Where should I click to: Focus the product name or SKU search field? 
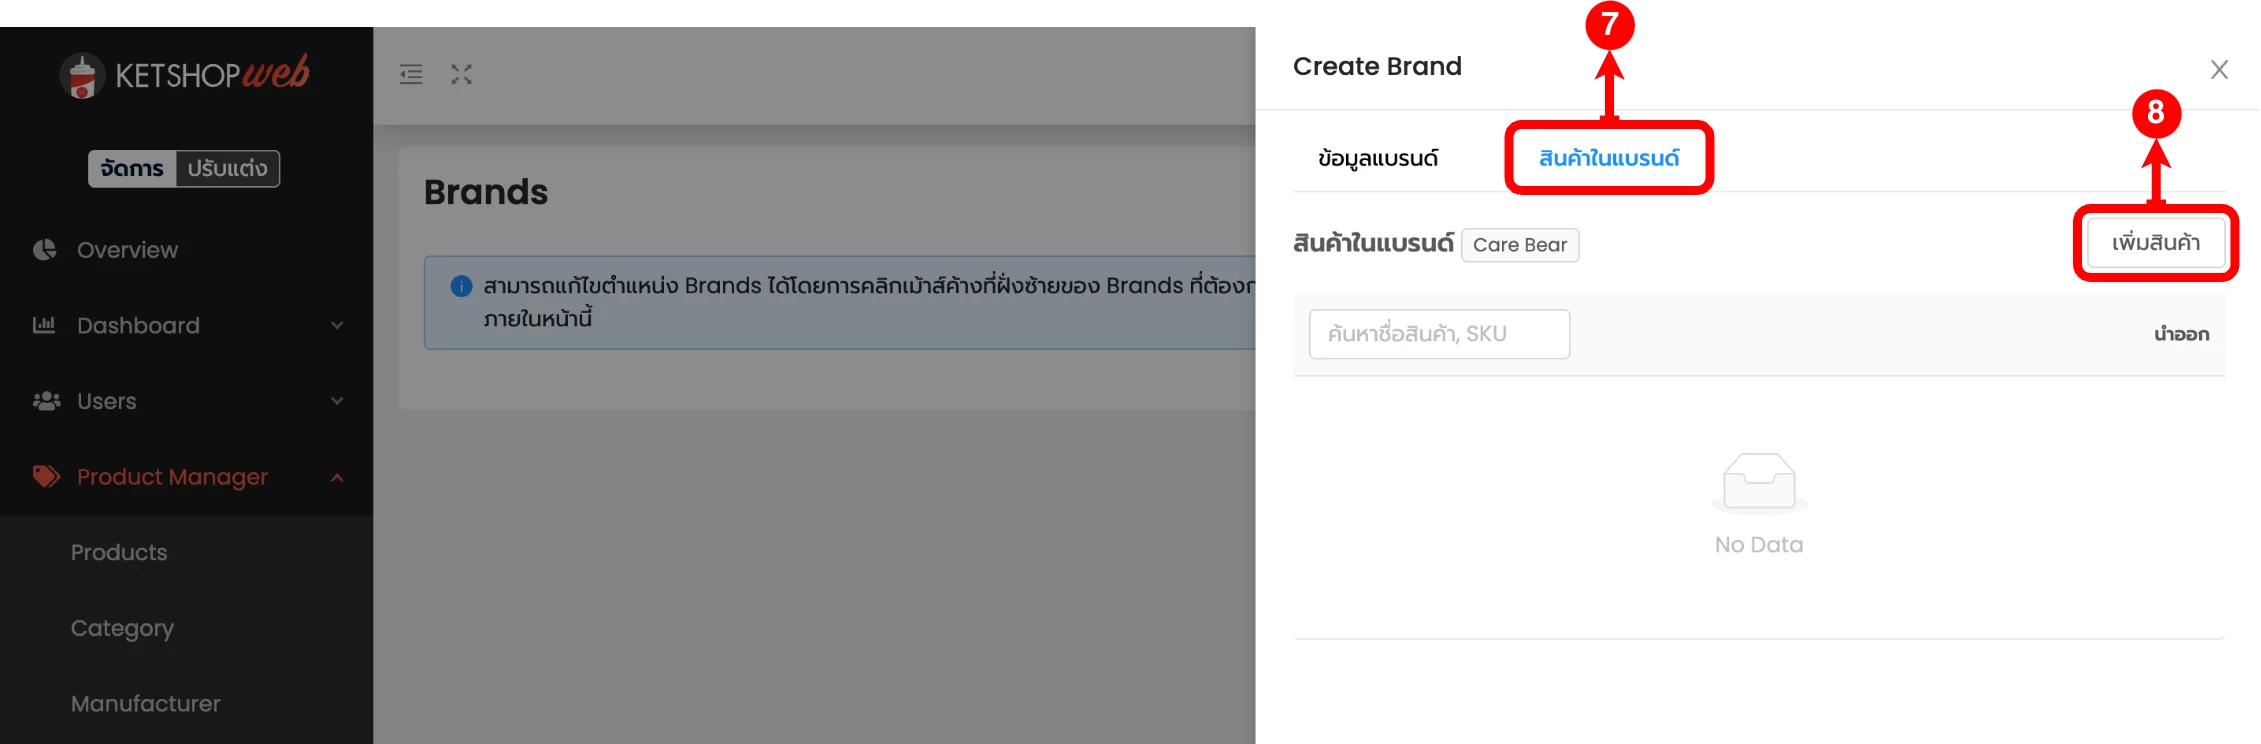pos(1438,334)
